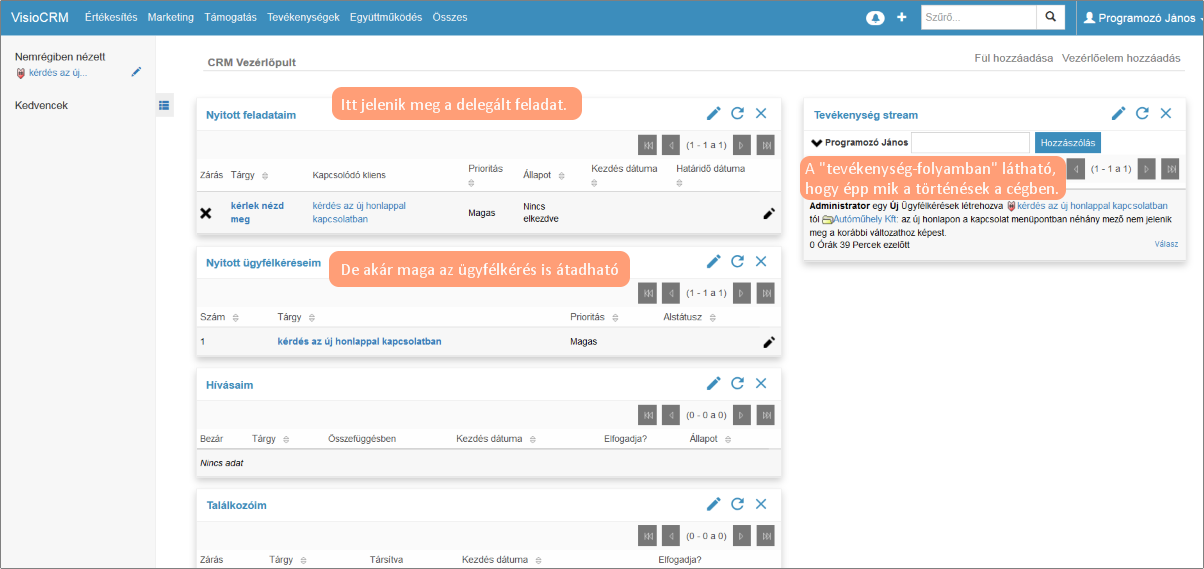Expand the Programozó János stream chevron
1204x569 pixels.
coord(816,143)
